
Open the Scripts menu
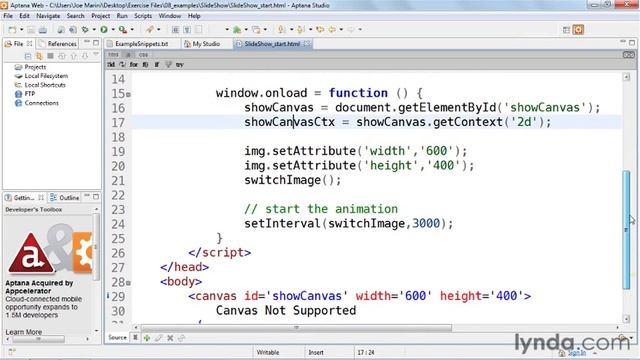[x=143, y=16]
